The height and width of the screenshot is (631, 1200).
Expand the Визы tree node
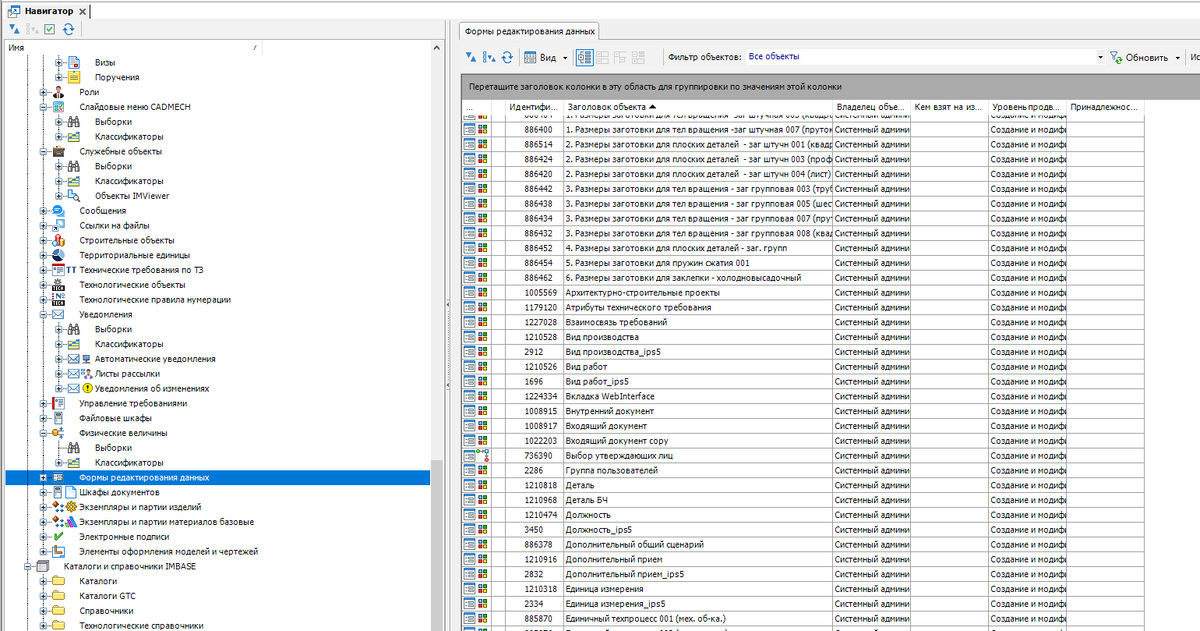pyautogui.click(x=59, y=62)
